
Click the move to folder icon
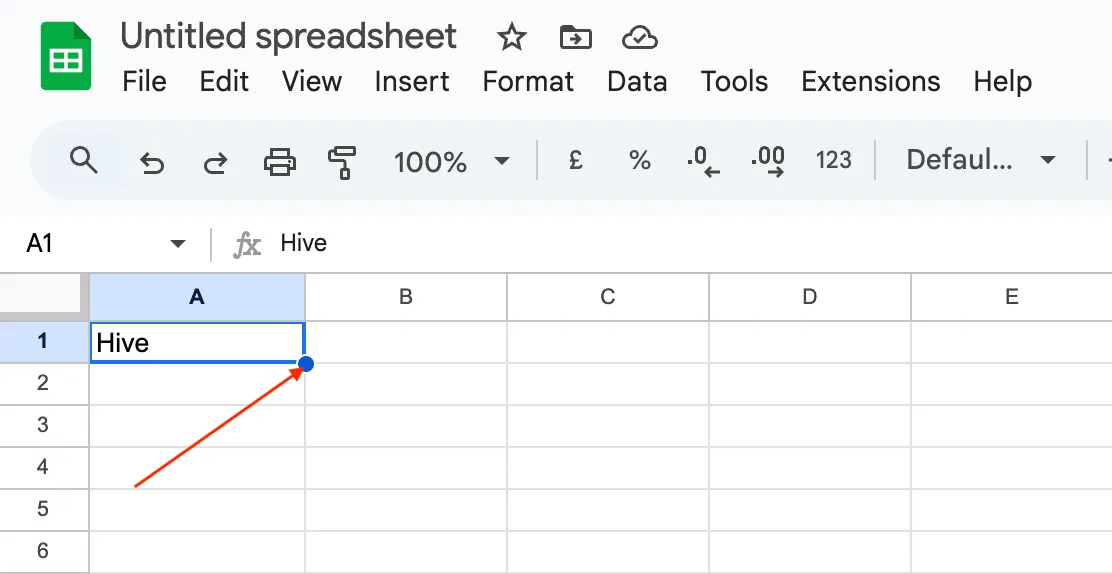(575, 38)
